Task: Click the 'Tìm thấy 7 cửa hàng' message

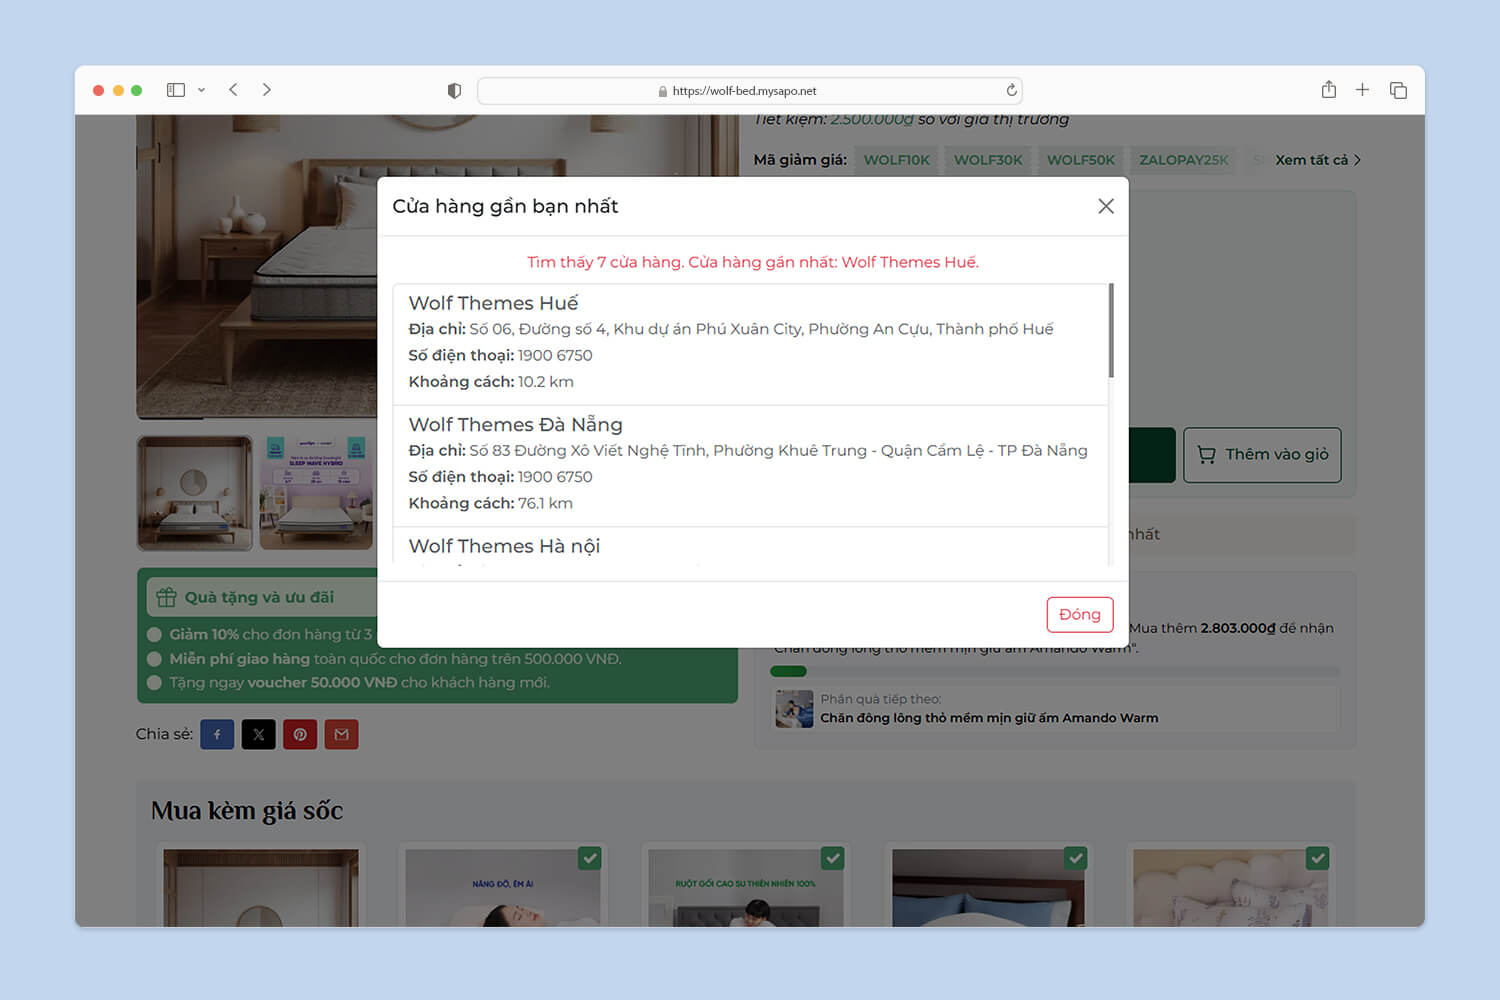Action: 753,262
